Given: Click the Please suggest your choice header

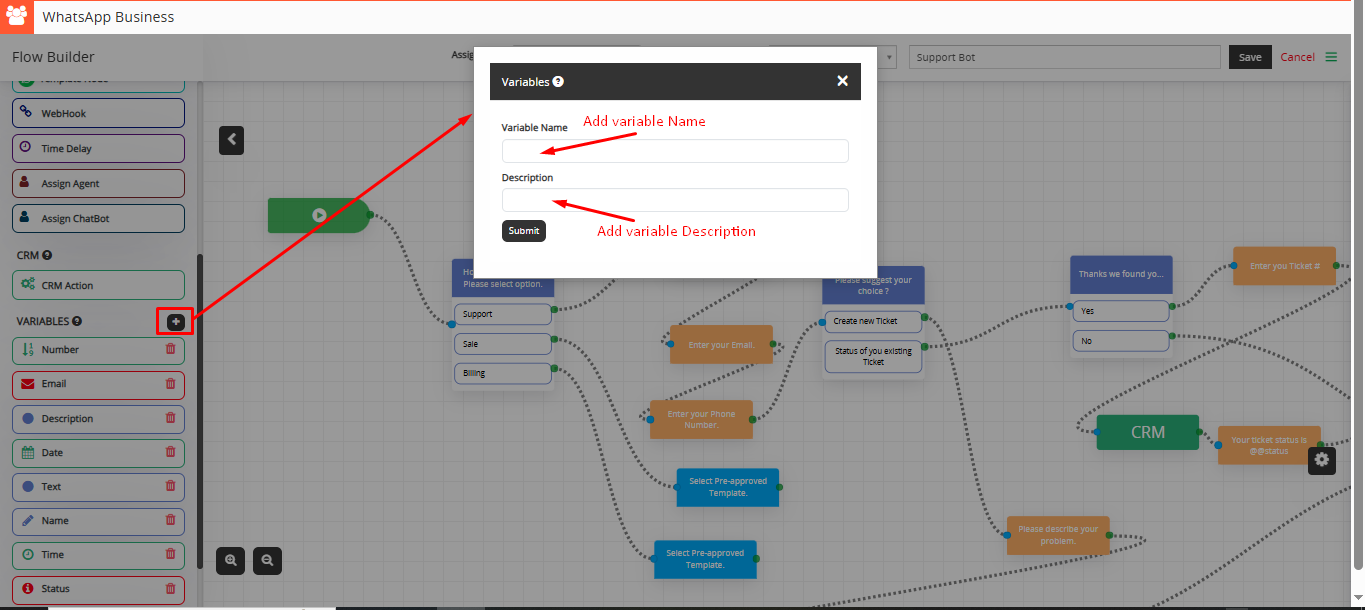Looking at the screenshot, I should coord(873,286).
